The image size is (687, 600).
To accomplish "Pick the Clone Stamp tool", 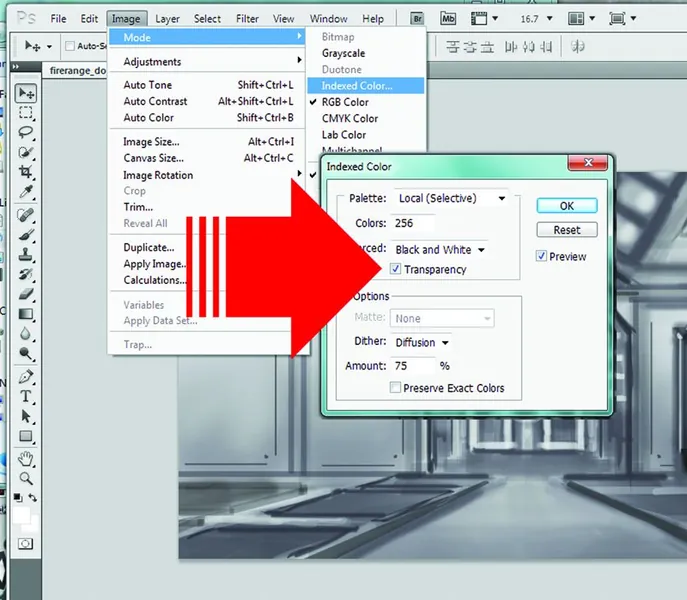I will pos(26,255).
